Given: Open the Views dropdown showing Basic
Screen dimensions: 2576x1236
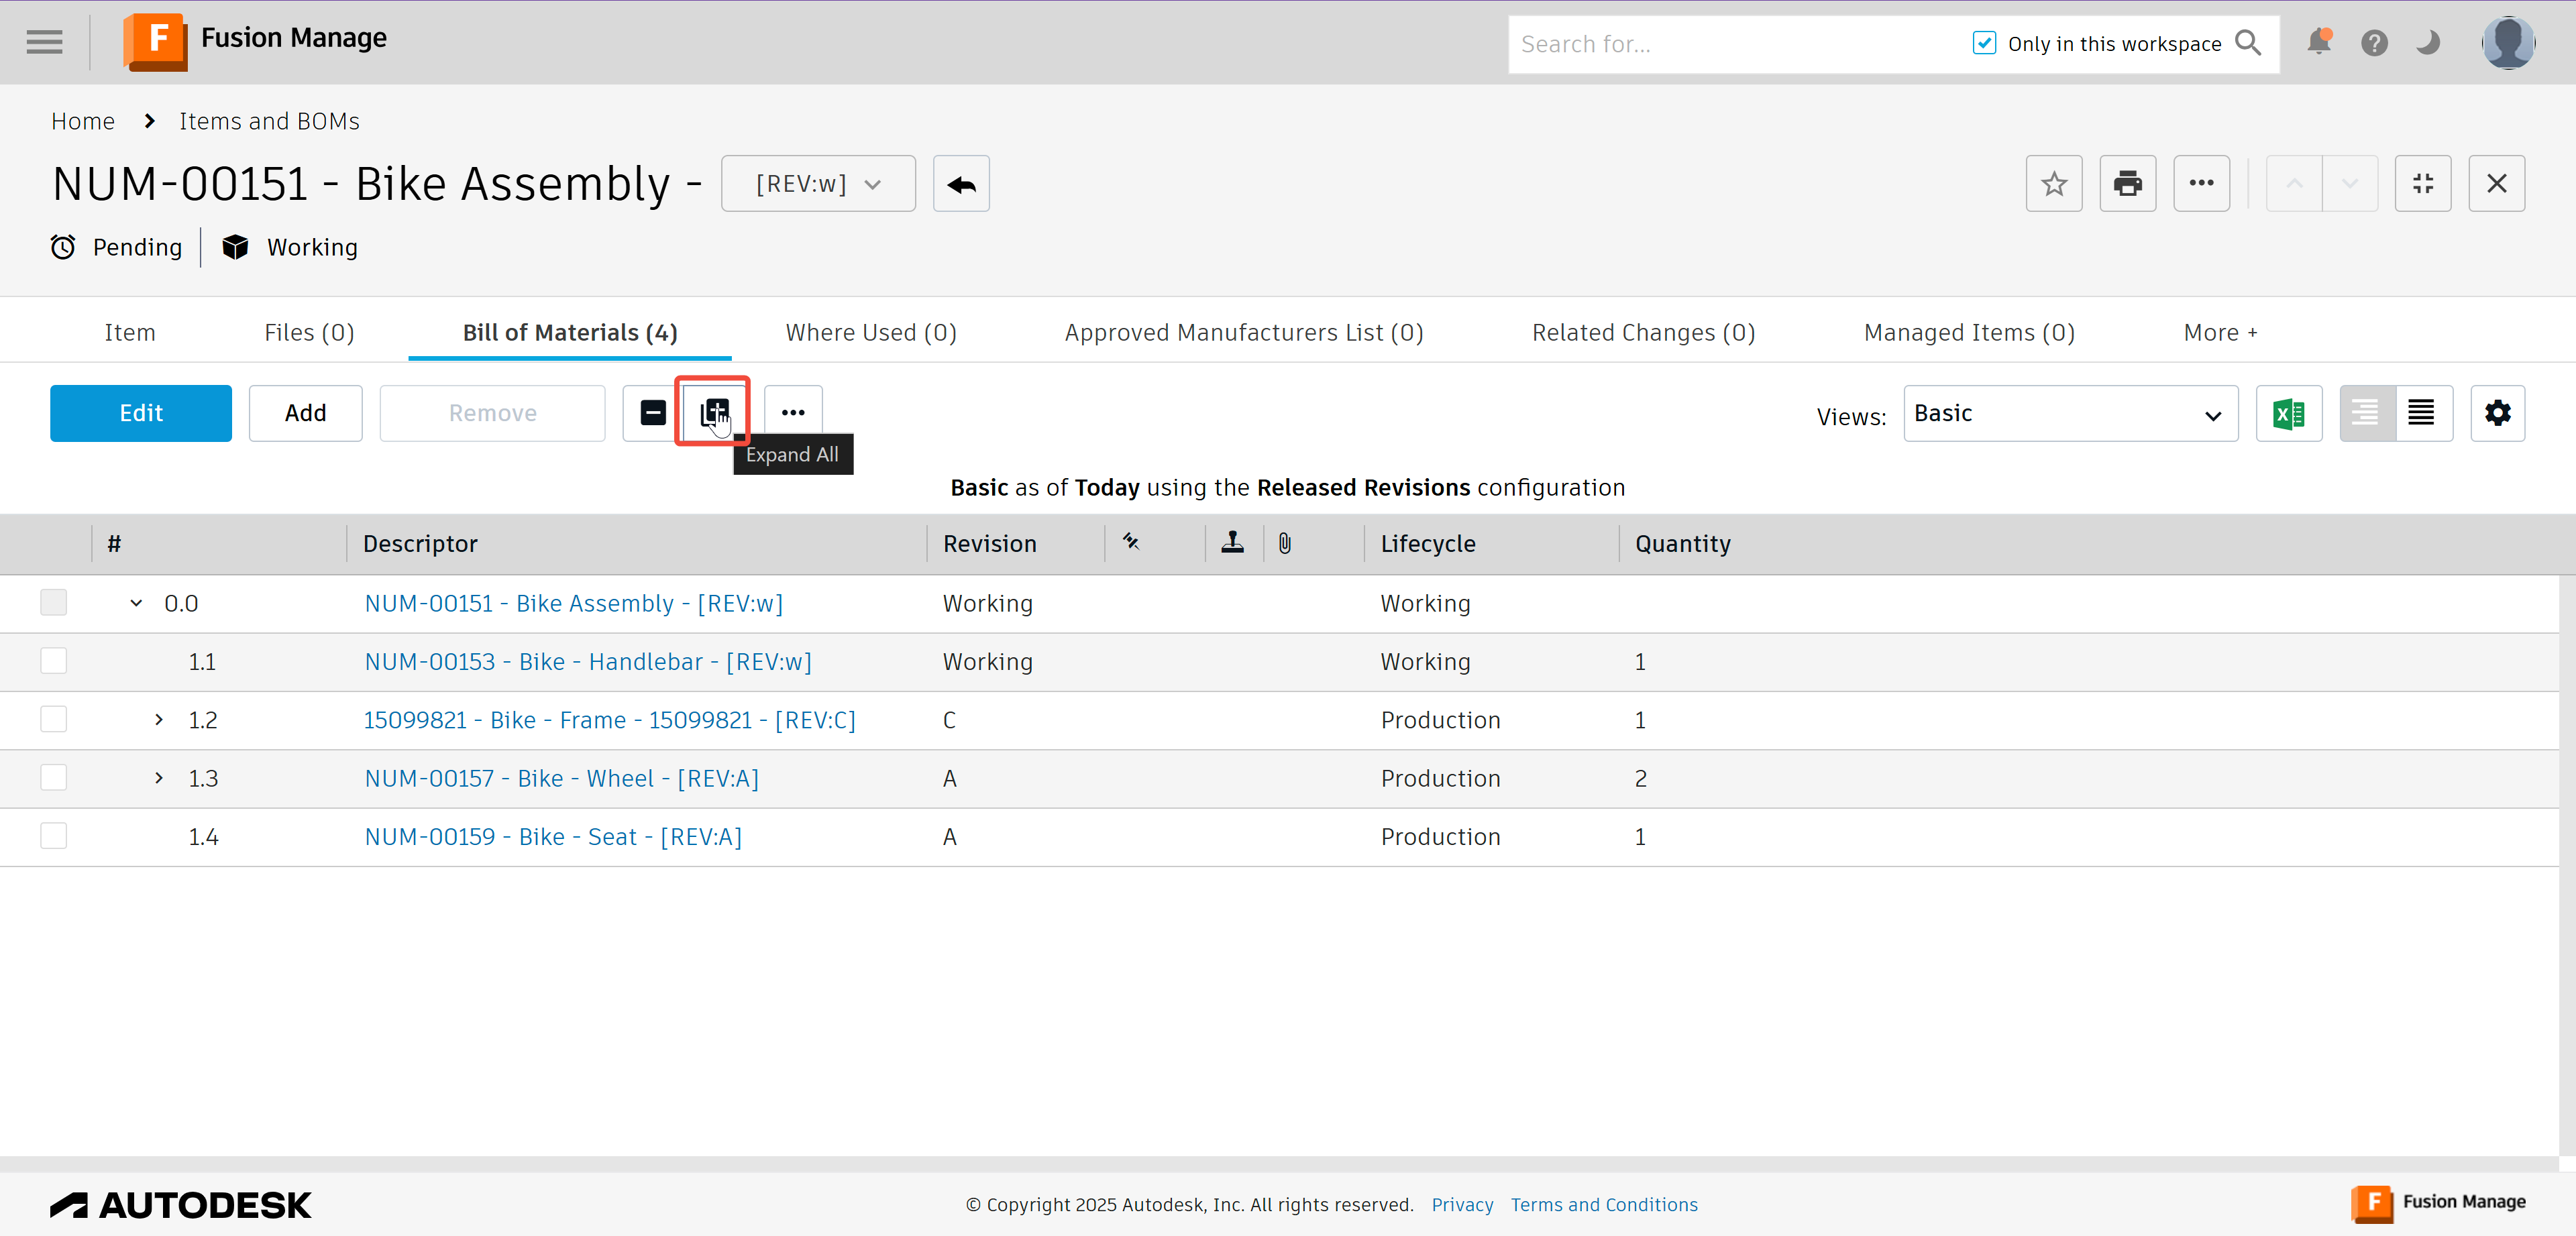Looking at the screenshot, I should point(2070,412).
